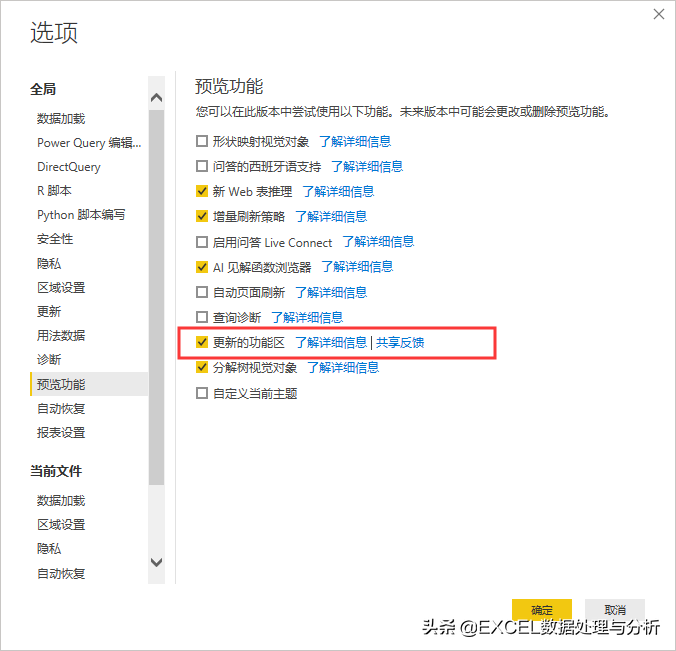The height and width of the screenshot is (651, 676).
Task: Click scroll up arrow in sidebar
Action: click(x=156, y=97)
